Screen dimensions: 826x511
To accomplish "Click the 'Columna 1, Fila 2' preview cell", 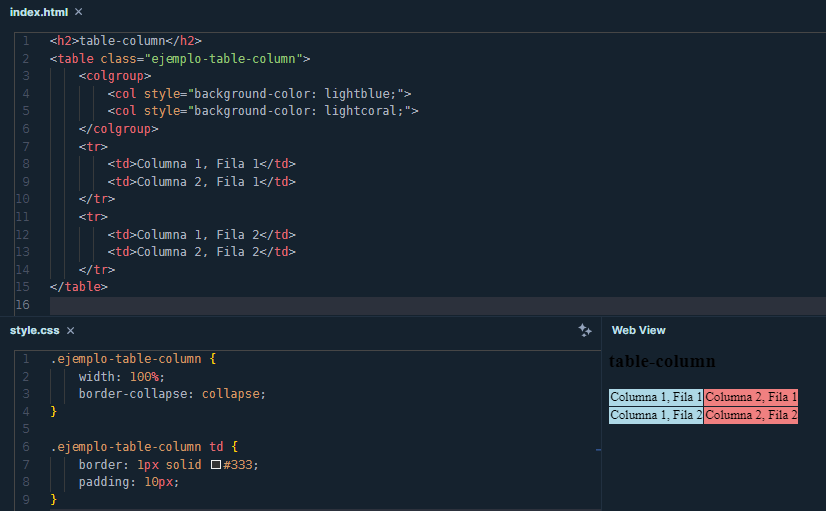I will (656, 415).
